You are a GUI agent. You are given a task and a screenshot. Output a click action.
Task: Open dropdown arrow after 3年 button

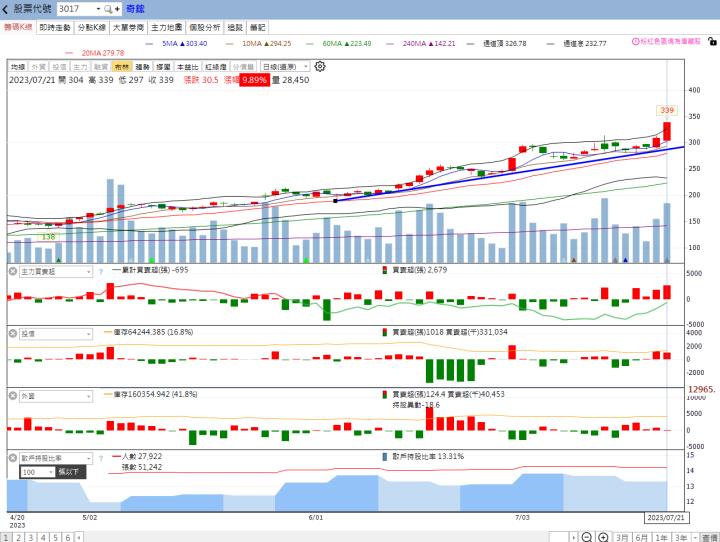(x=695, y=537)
